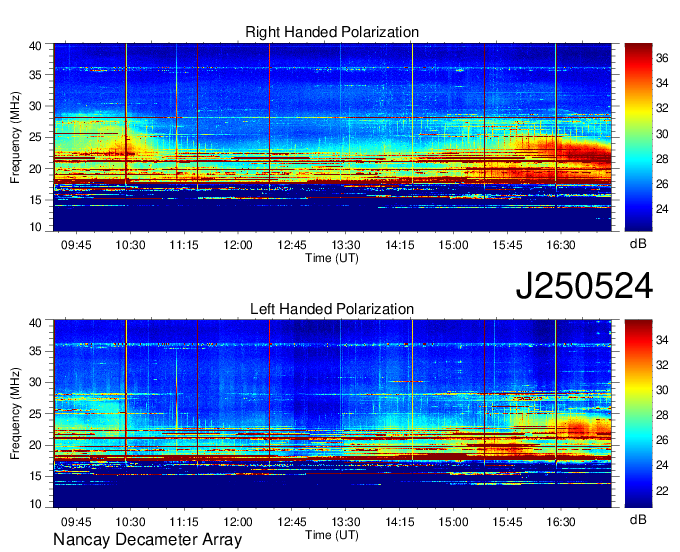680x552 pixels.
Task: Click the Left Handed Polarization spectrogram image
Action: 332,414
